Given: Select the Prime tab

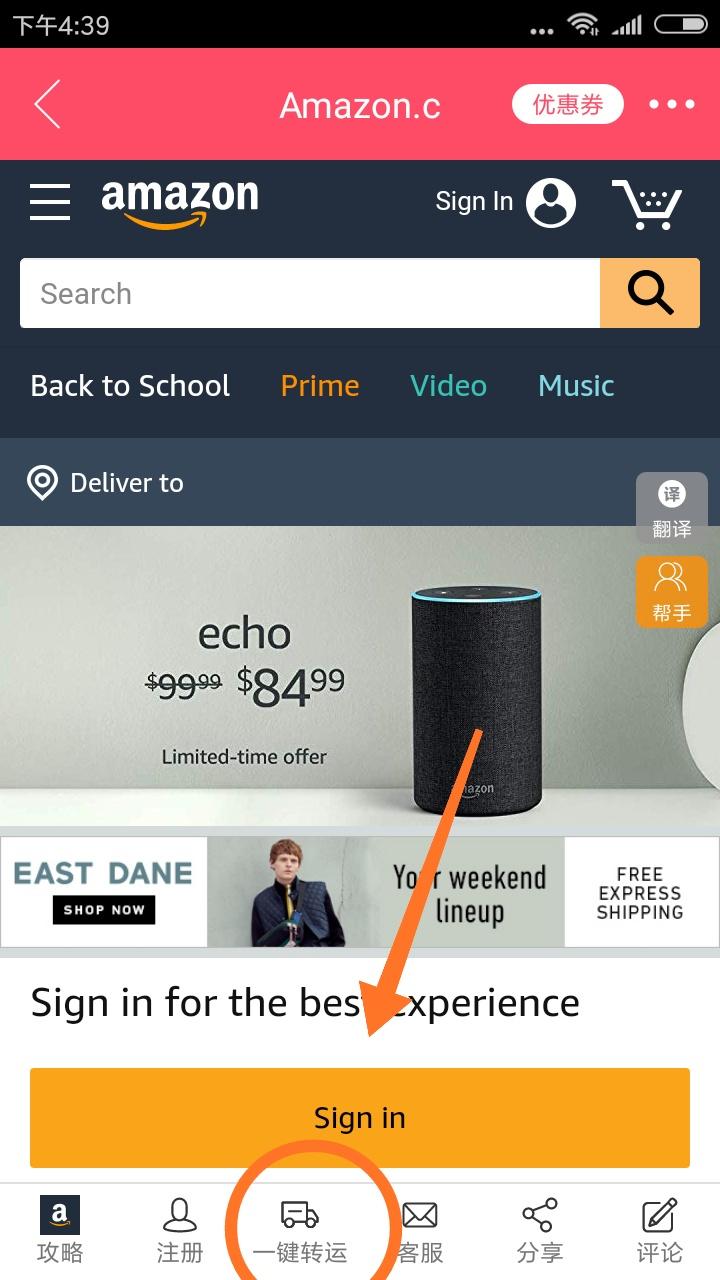Looking at the screenshot, I should pyautogui.click(x=320, y=386).
